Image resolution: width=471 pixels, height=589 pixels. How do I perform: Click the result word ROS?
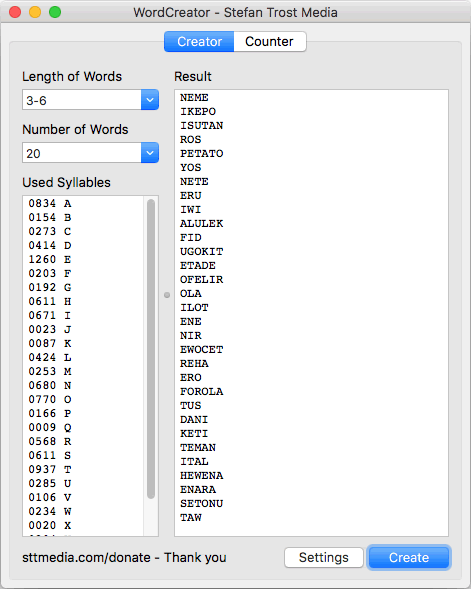tap(191, 140)
